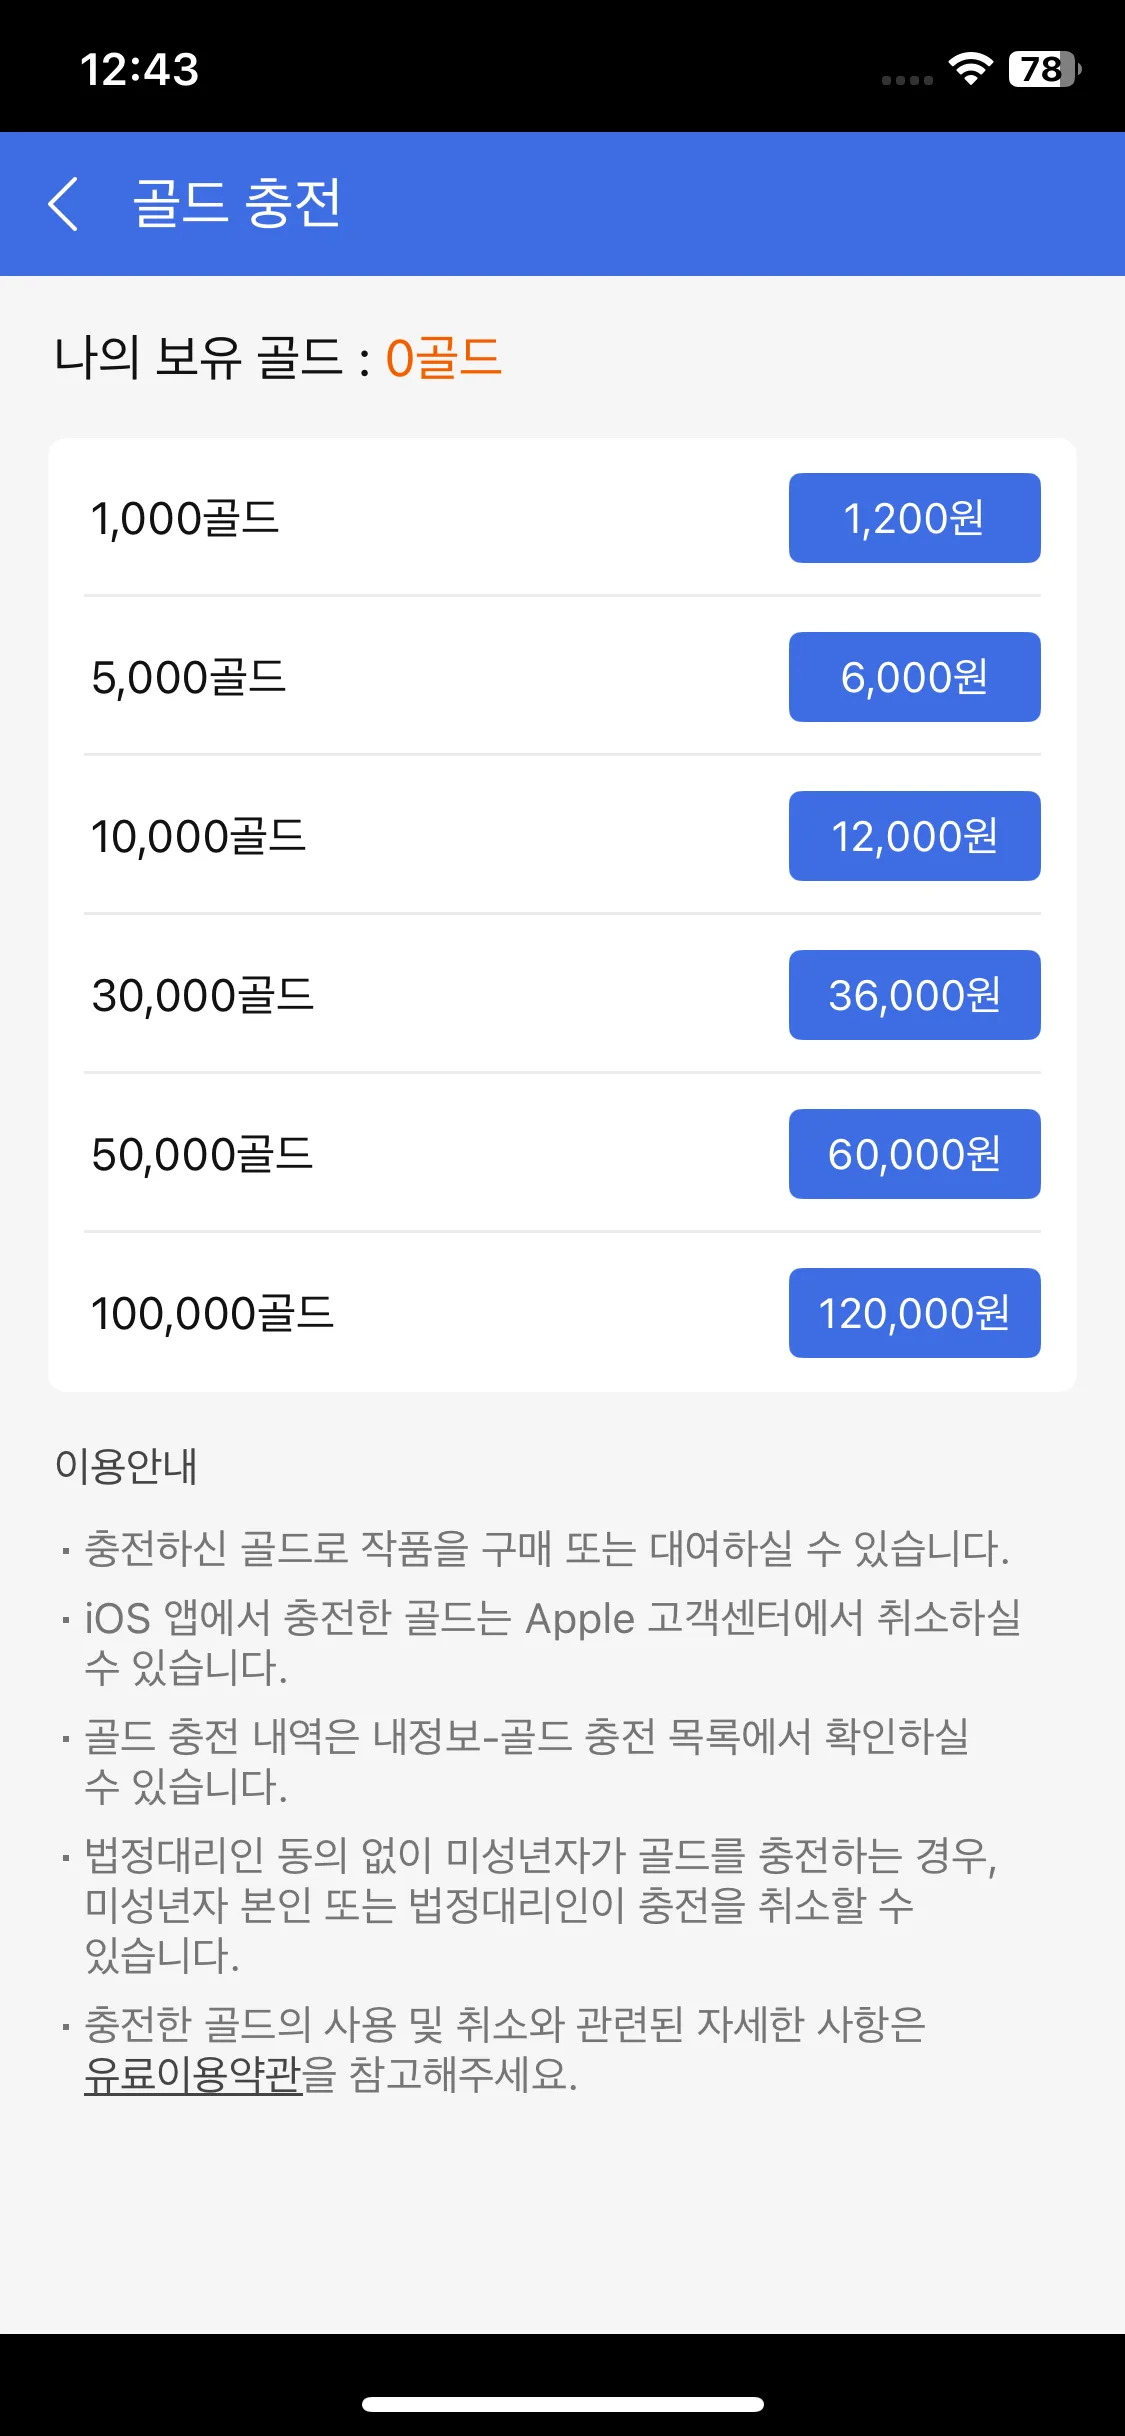1125x2436 pixels.
Task: Choose the 36,000원 charge option
Action: pyautogui.click(x=914, y=995)
